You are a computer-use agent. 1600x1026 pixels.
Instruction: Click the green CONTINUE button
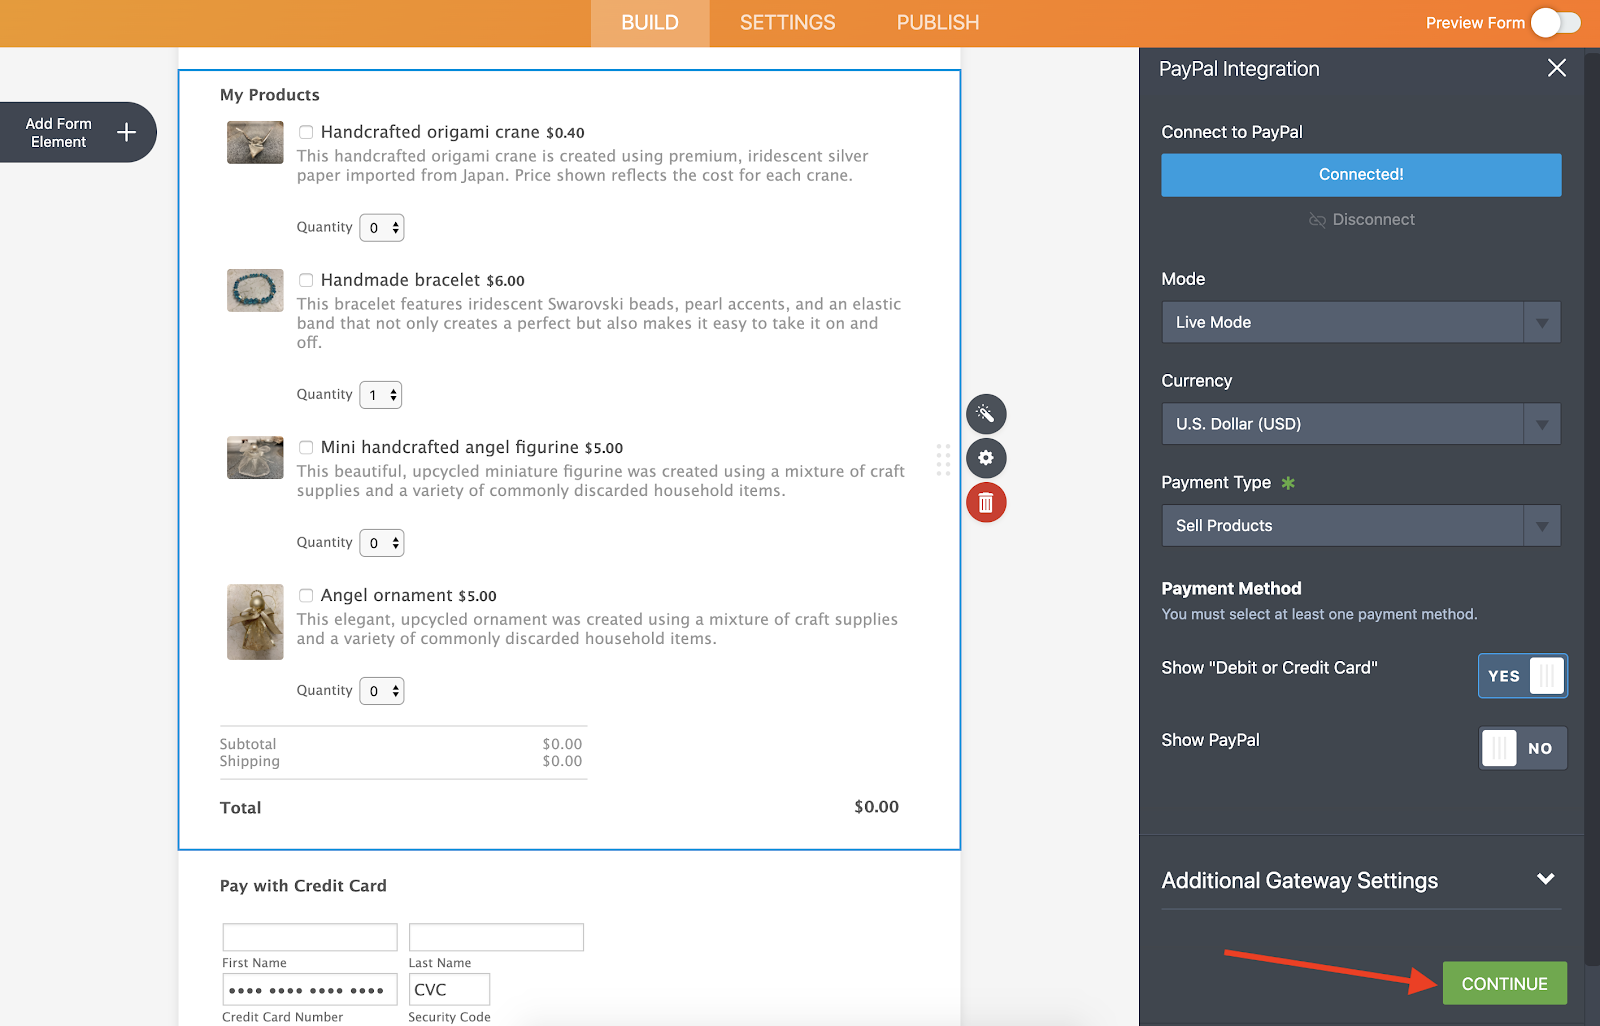pos(1504,984)
